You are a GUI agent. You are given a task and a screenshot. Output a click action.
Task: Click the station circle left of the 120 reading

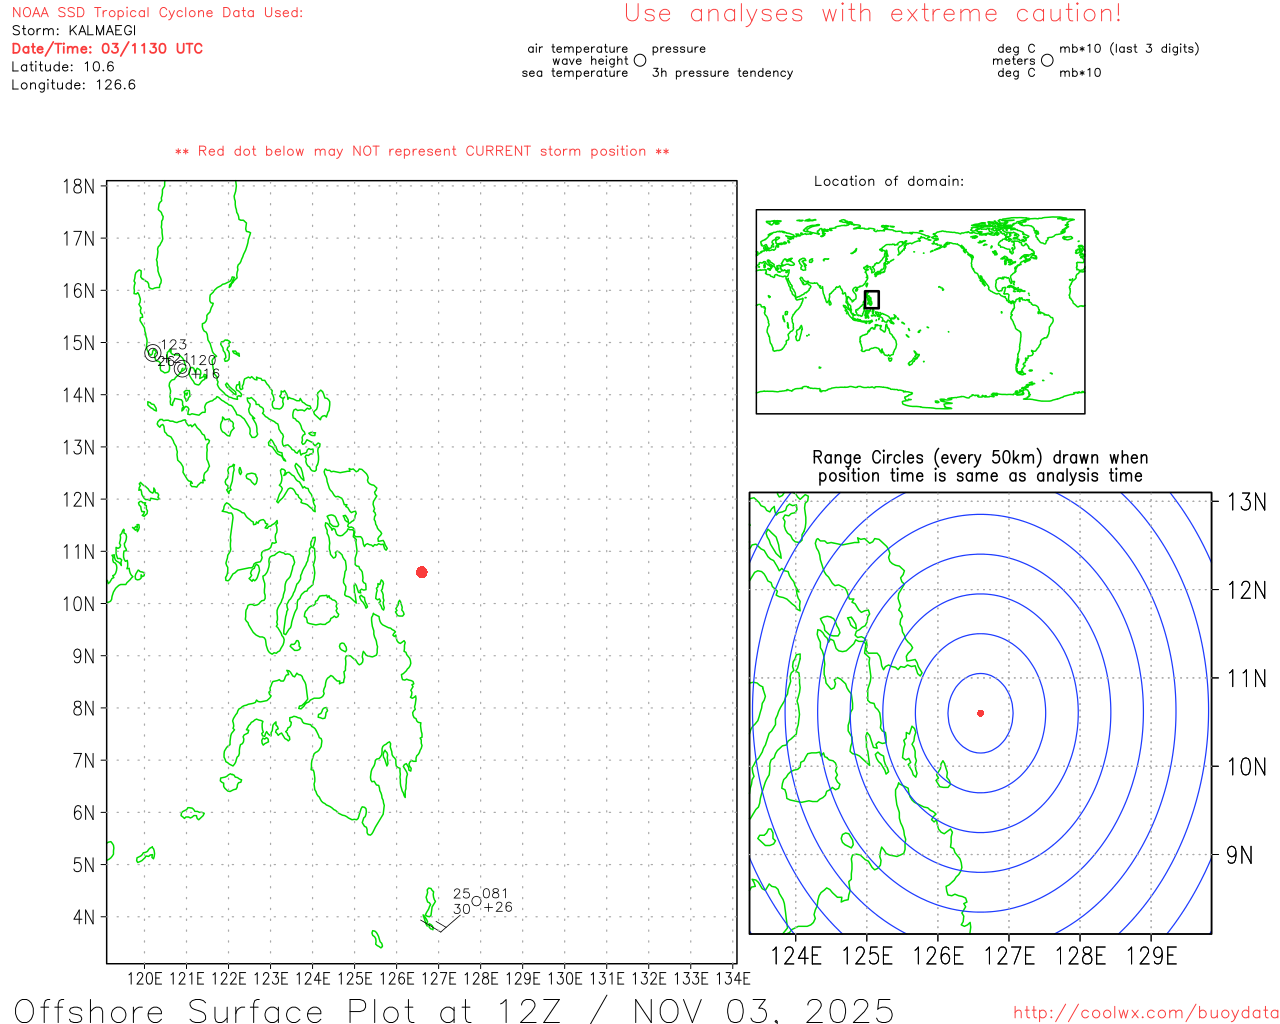(182, 369)
